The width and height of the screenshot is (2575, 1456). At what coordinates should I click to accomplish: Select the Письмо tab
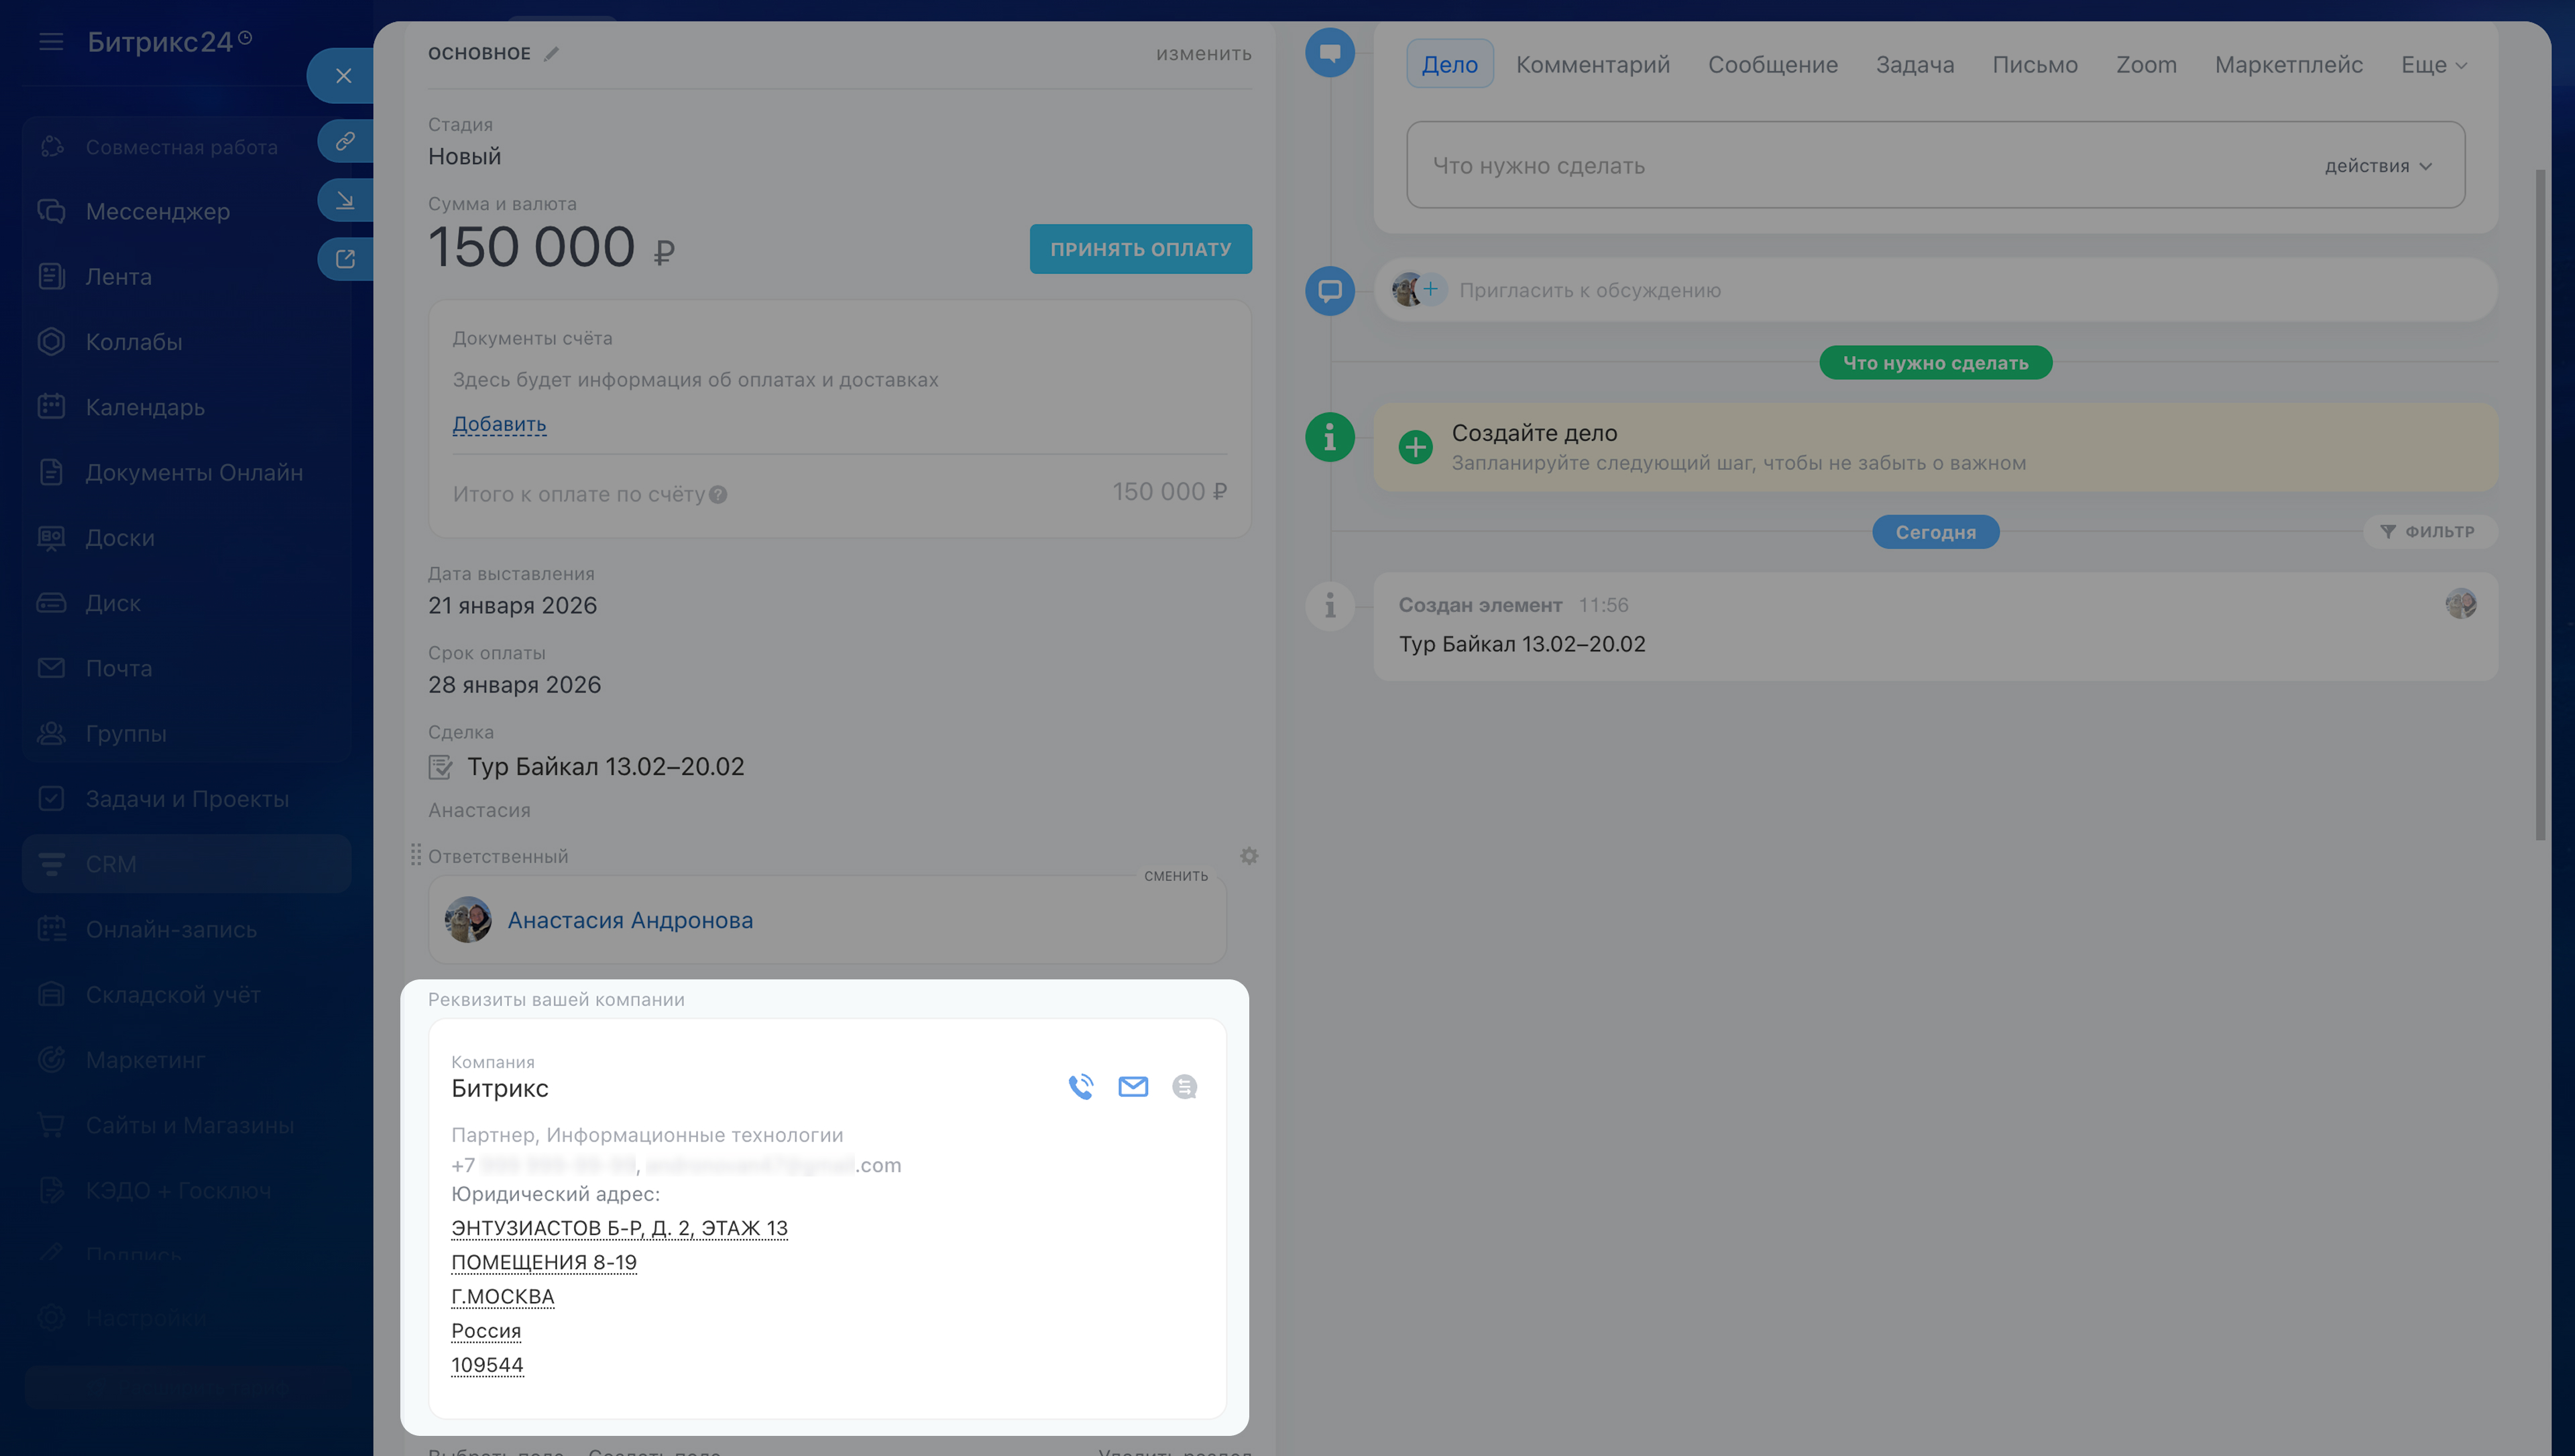click(2034, 65)
